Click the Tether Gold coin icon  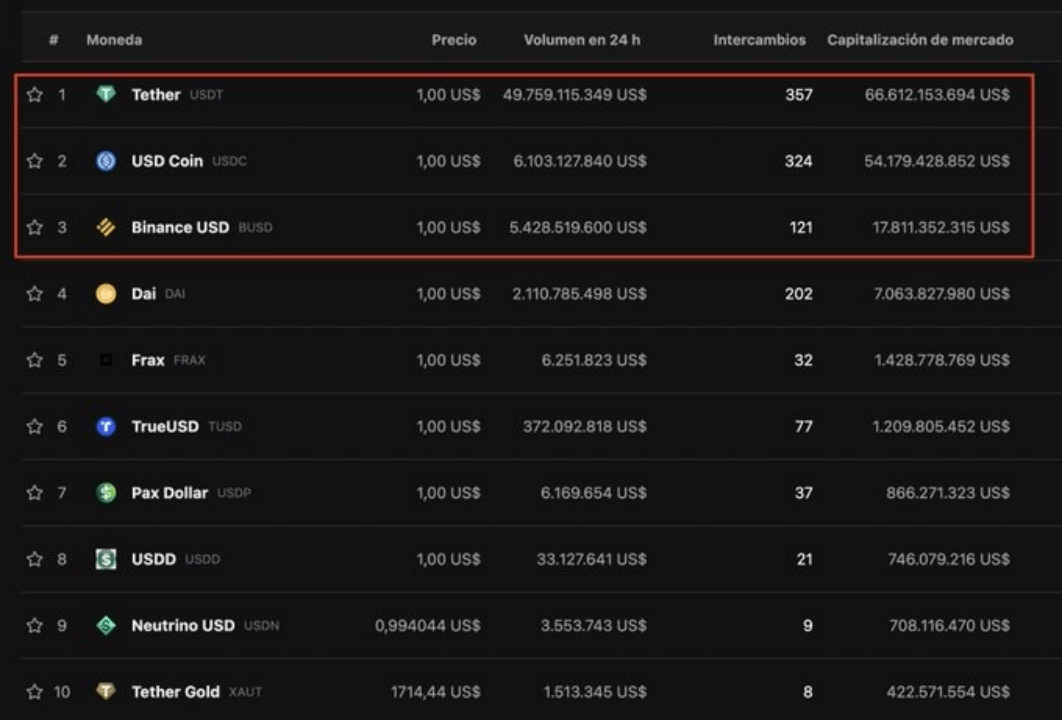tap(108, 691)
